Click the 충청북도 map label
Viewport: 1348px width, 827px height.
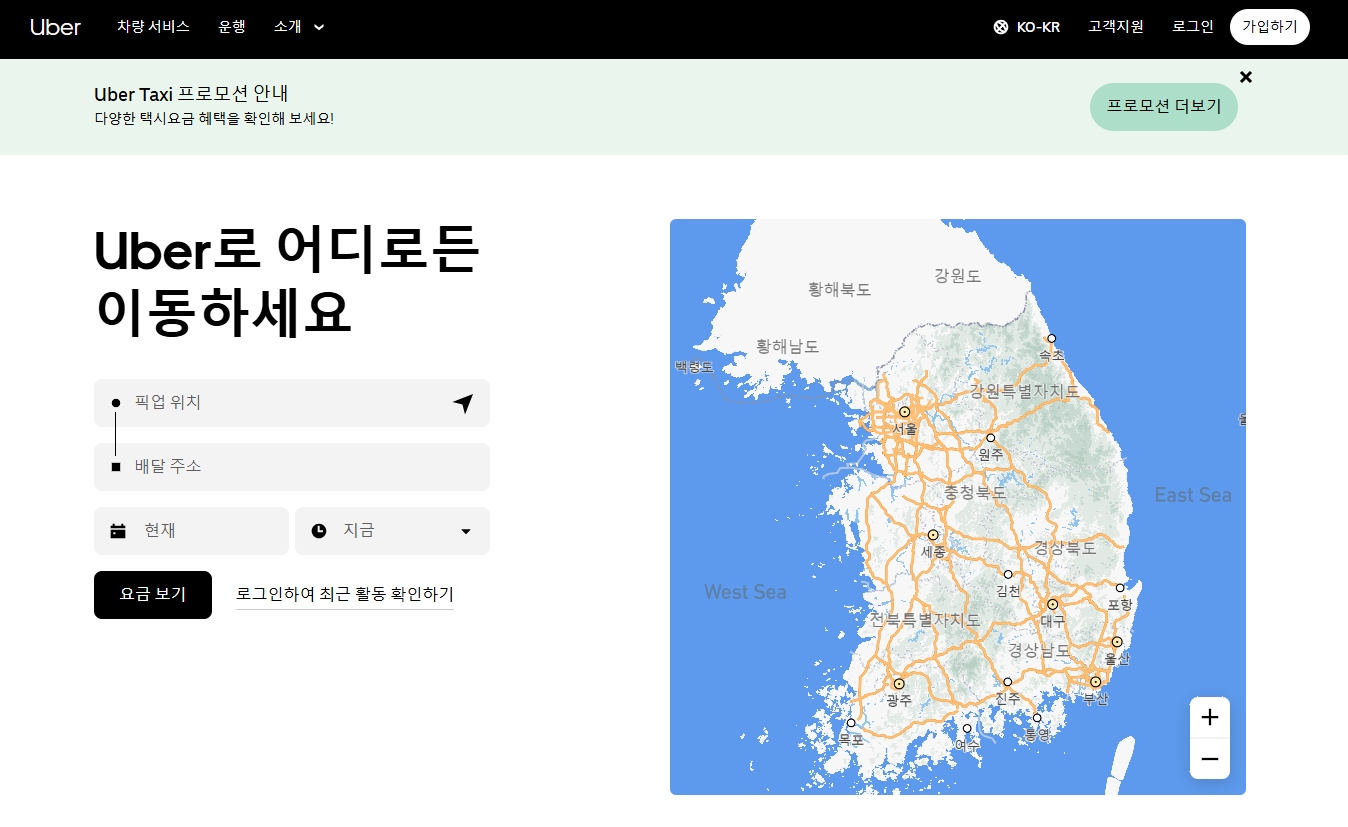[975, 493]
